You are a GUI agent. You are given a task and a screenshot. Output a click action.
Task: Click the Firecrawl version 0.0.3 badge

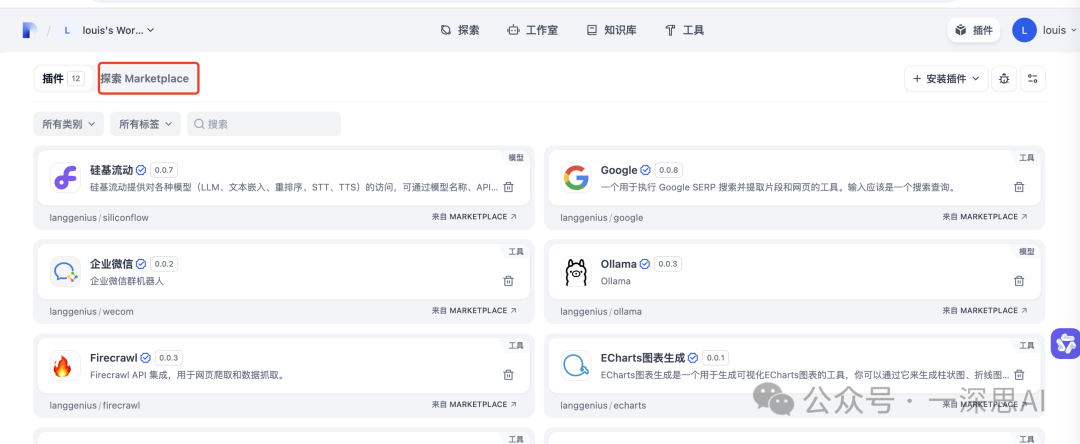(x=169, y=358)
